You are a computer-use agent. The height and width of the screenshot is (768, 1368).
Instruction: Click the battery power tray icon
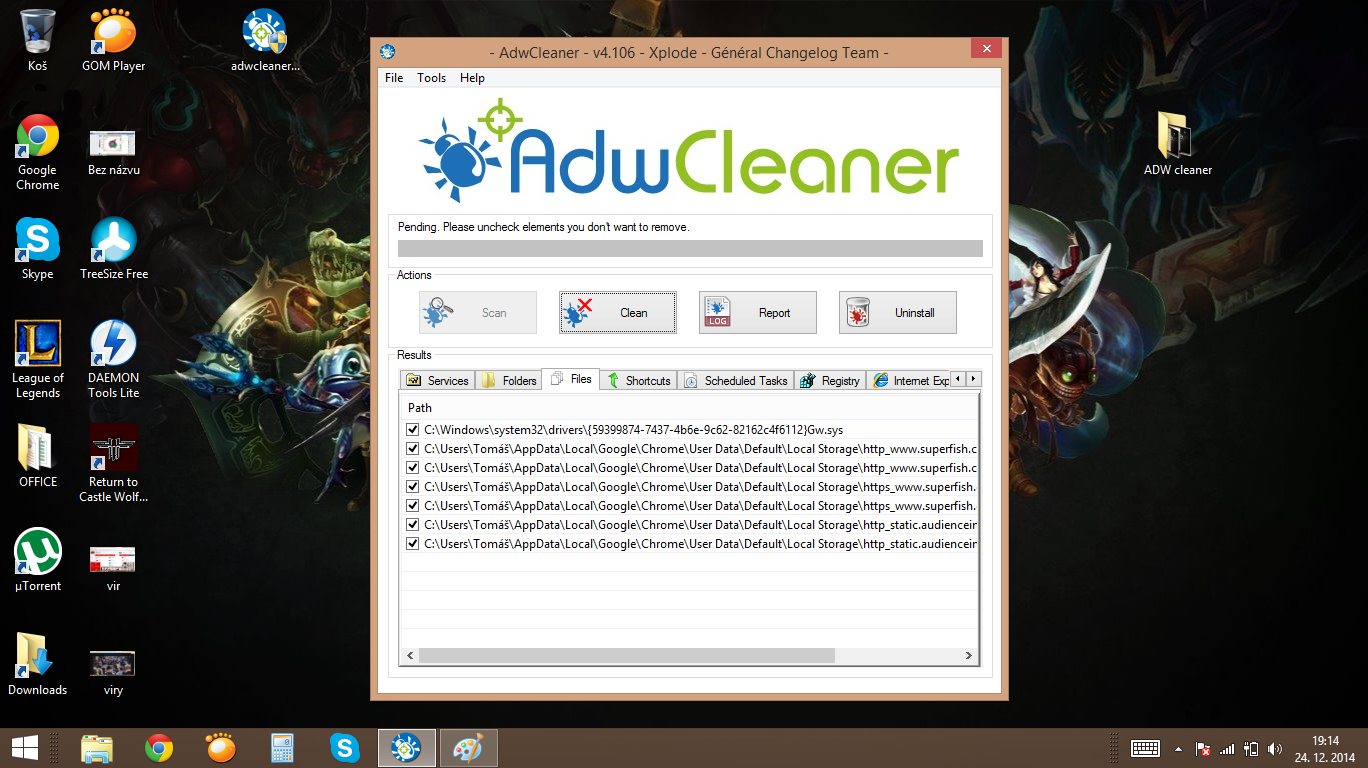pyautogui.click(x=1252, y=748)
